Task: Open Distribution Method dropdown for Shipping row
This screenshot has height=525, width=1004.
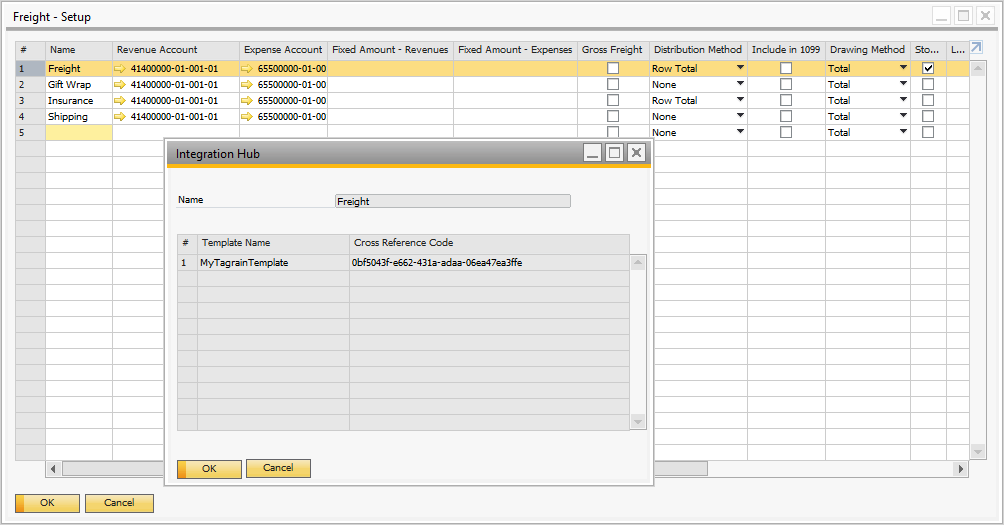Action: pos(740,117)
